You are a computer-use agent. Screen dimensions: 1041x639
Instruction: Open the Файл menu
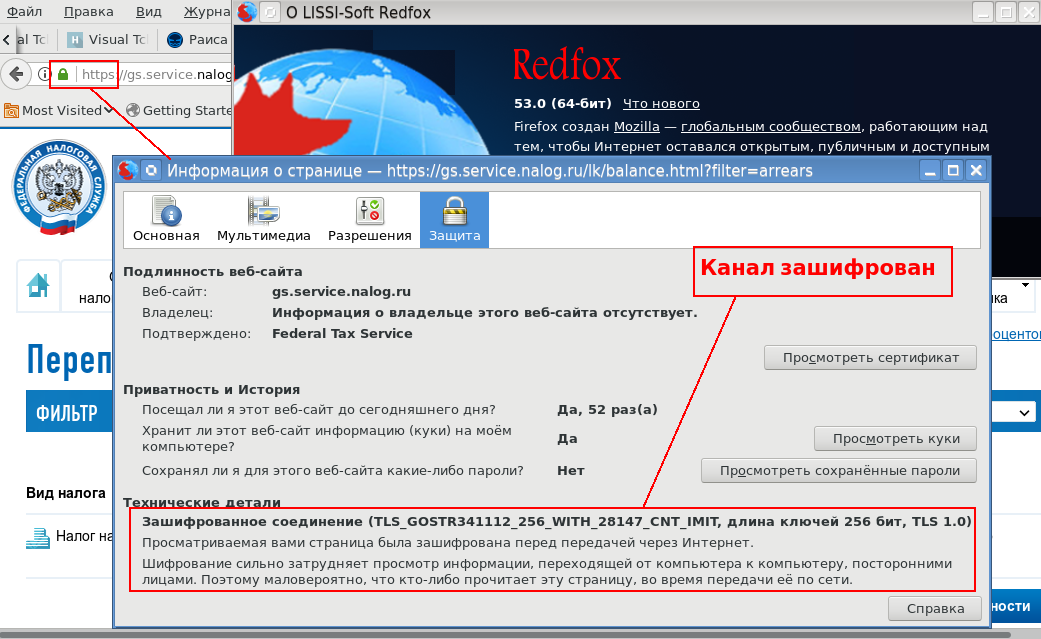point(24,12)
